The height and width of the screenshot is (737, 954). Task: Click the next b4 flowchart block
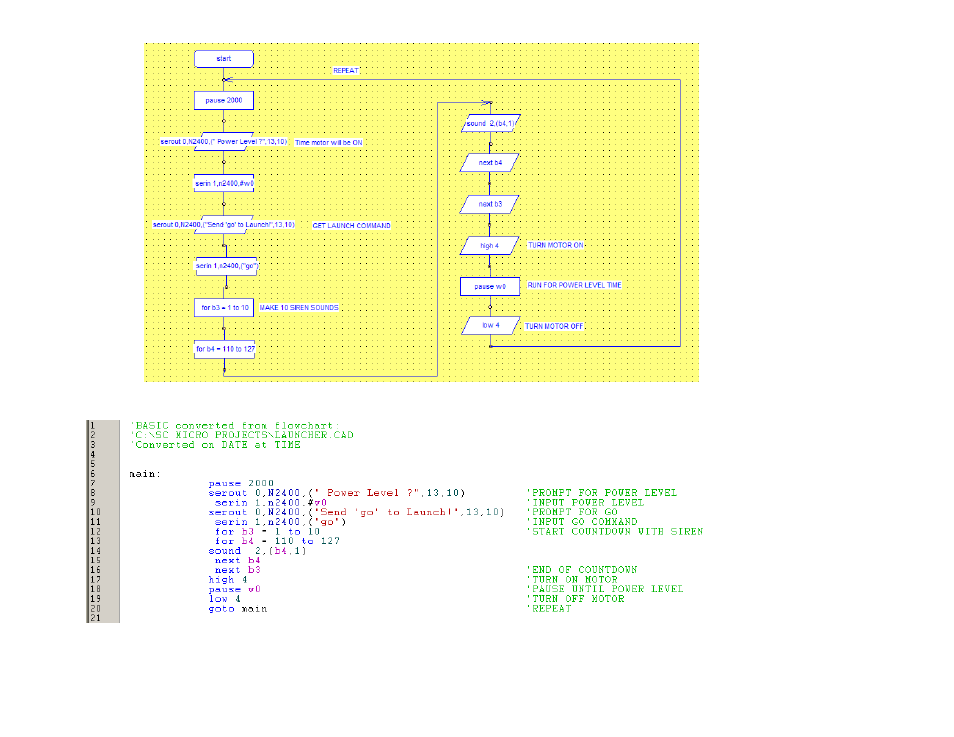[x=490, y=162]
